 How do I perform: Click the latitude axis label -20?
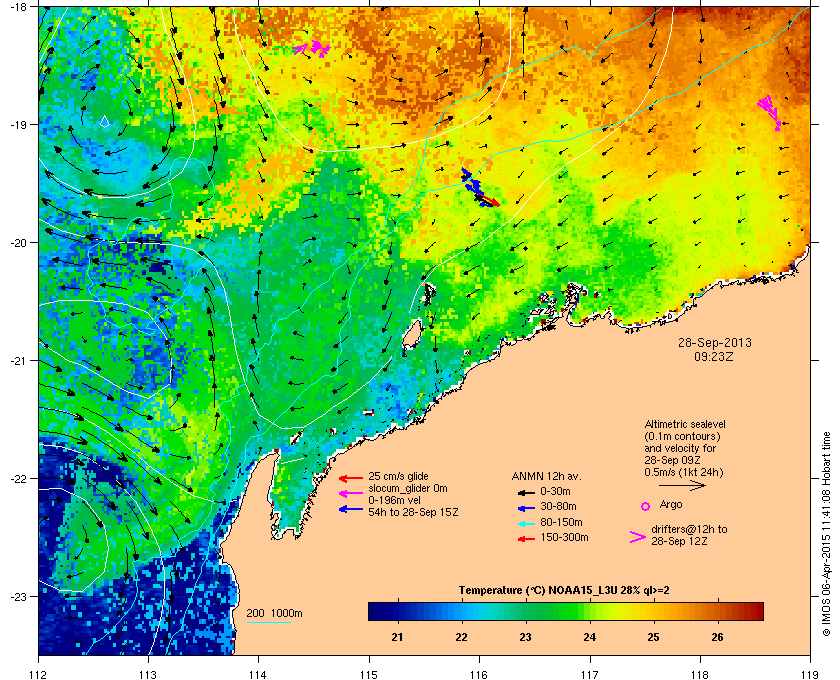pos(18,242)
